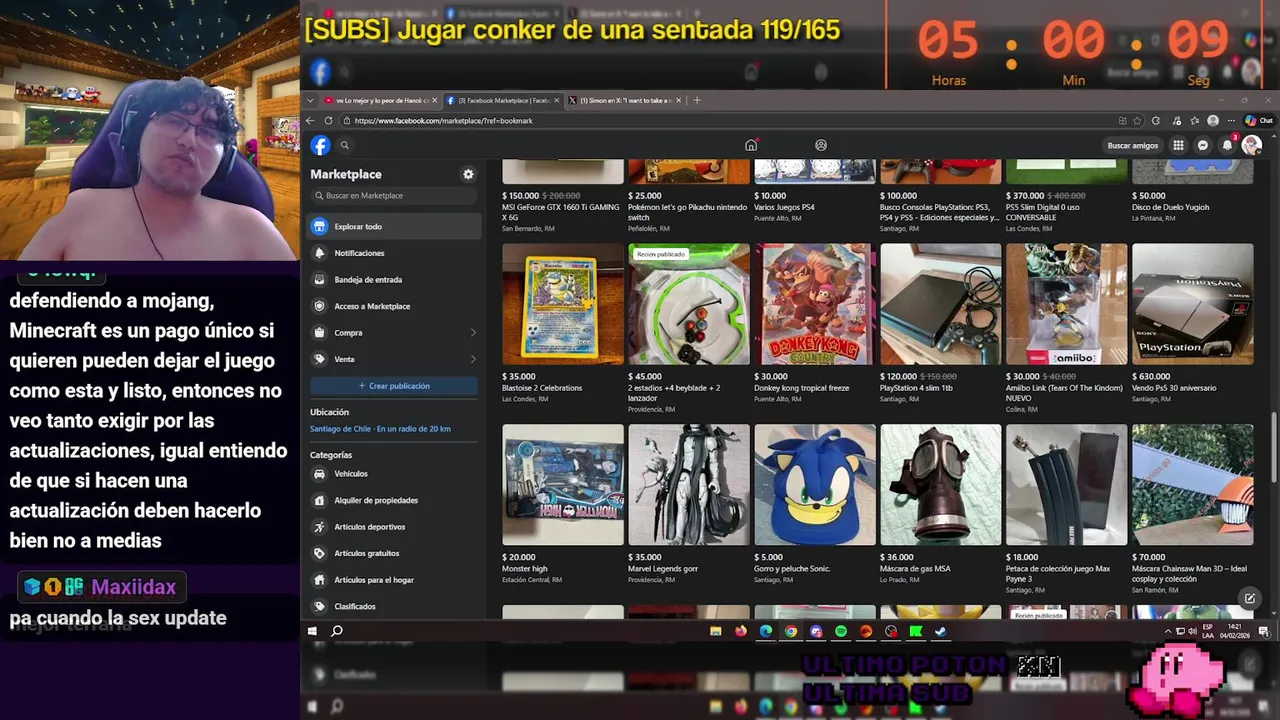This screenshot has height=720, width=1280.
Task: Select the Facebook Marketplace browser tab
Action: [x=501, y=100]
